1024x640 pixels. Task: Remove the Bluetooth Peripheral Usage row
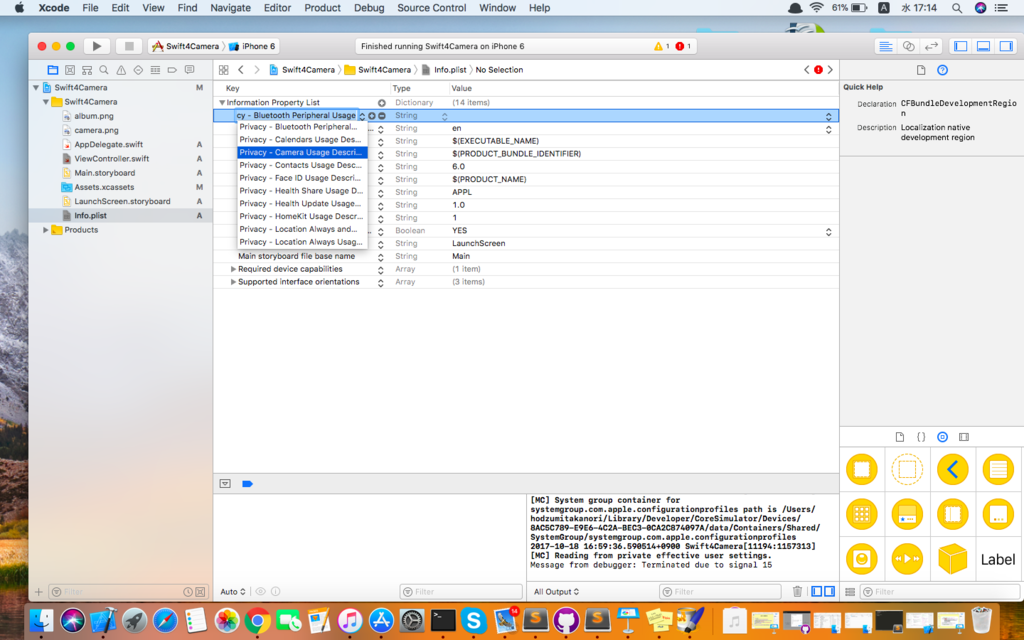(x=381, y=116)
